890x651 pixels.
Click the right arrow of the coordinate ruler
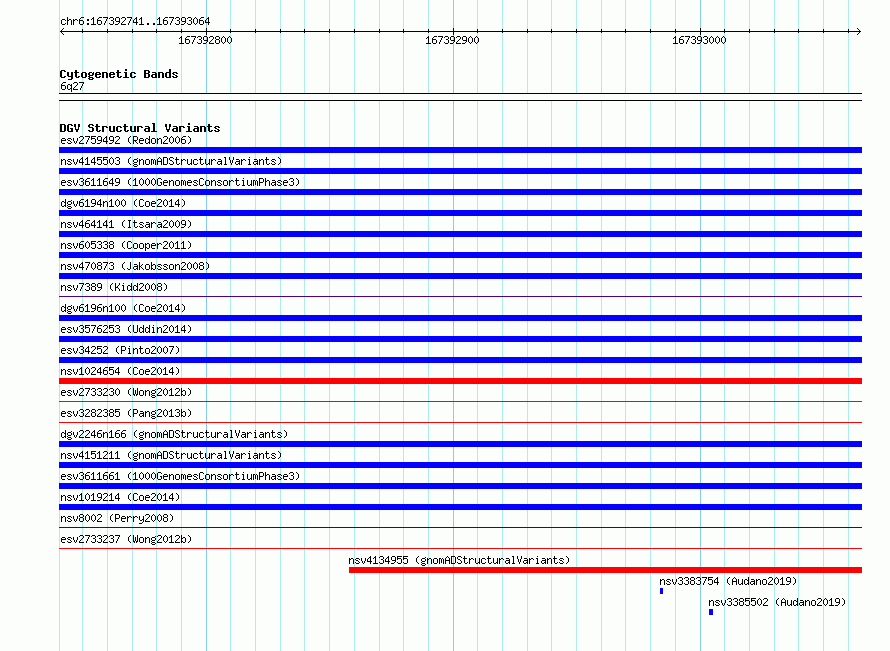pyautogui.click(x=859, y=31)
